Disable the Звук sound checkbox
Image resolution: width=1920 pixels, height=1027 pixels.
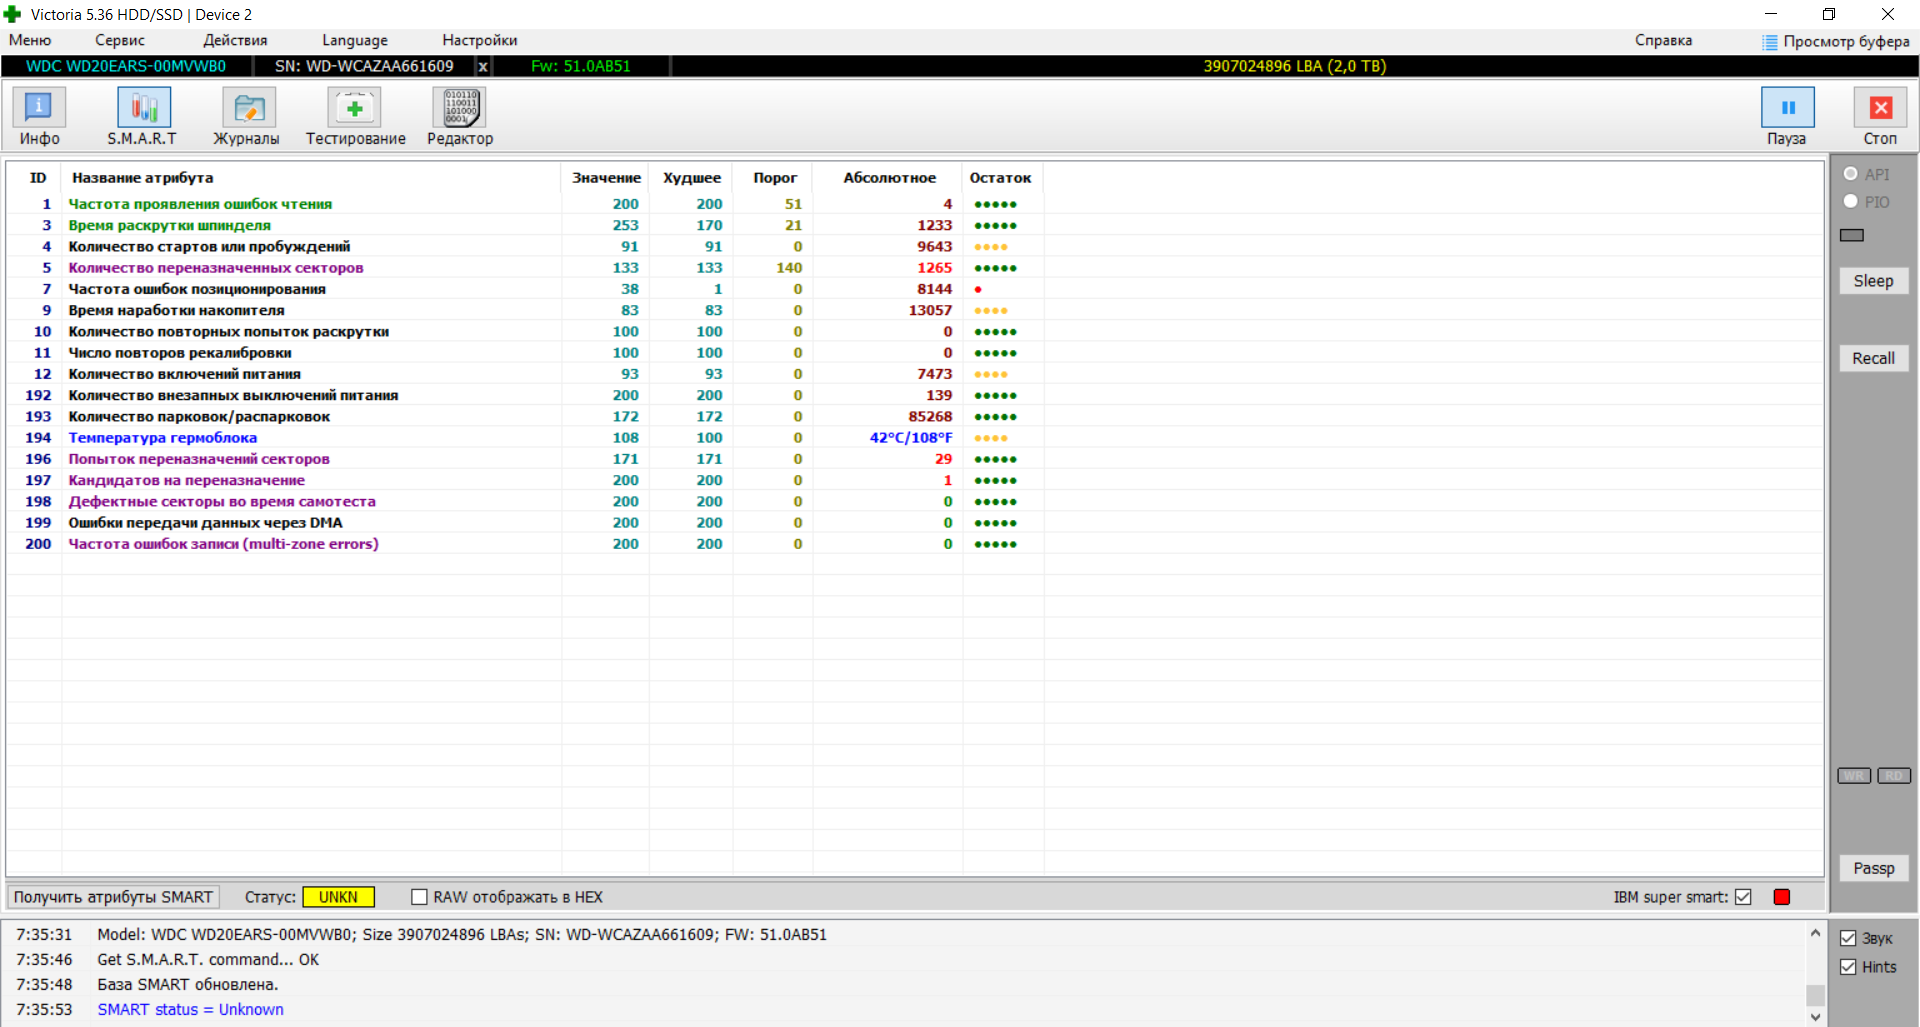pyautogui.click(x=1848, y=938)
